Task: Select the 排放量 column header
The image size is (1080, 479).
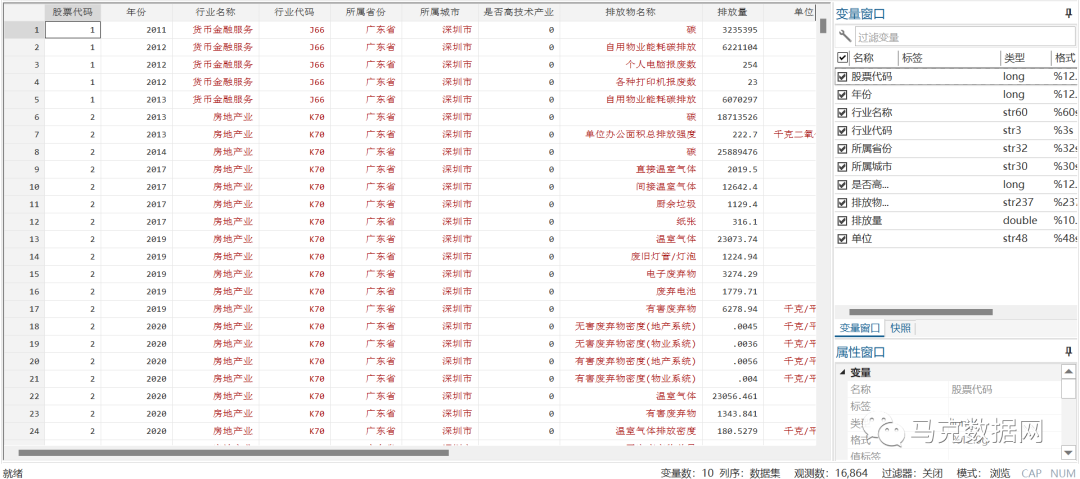Action: point(733,12)
